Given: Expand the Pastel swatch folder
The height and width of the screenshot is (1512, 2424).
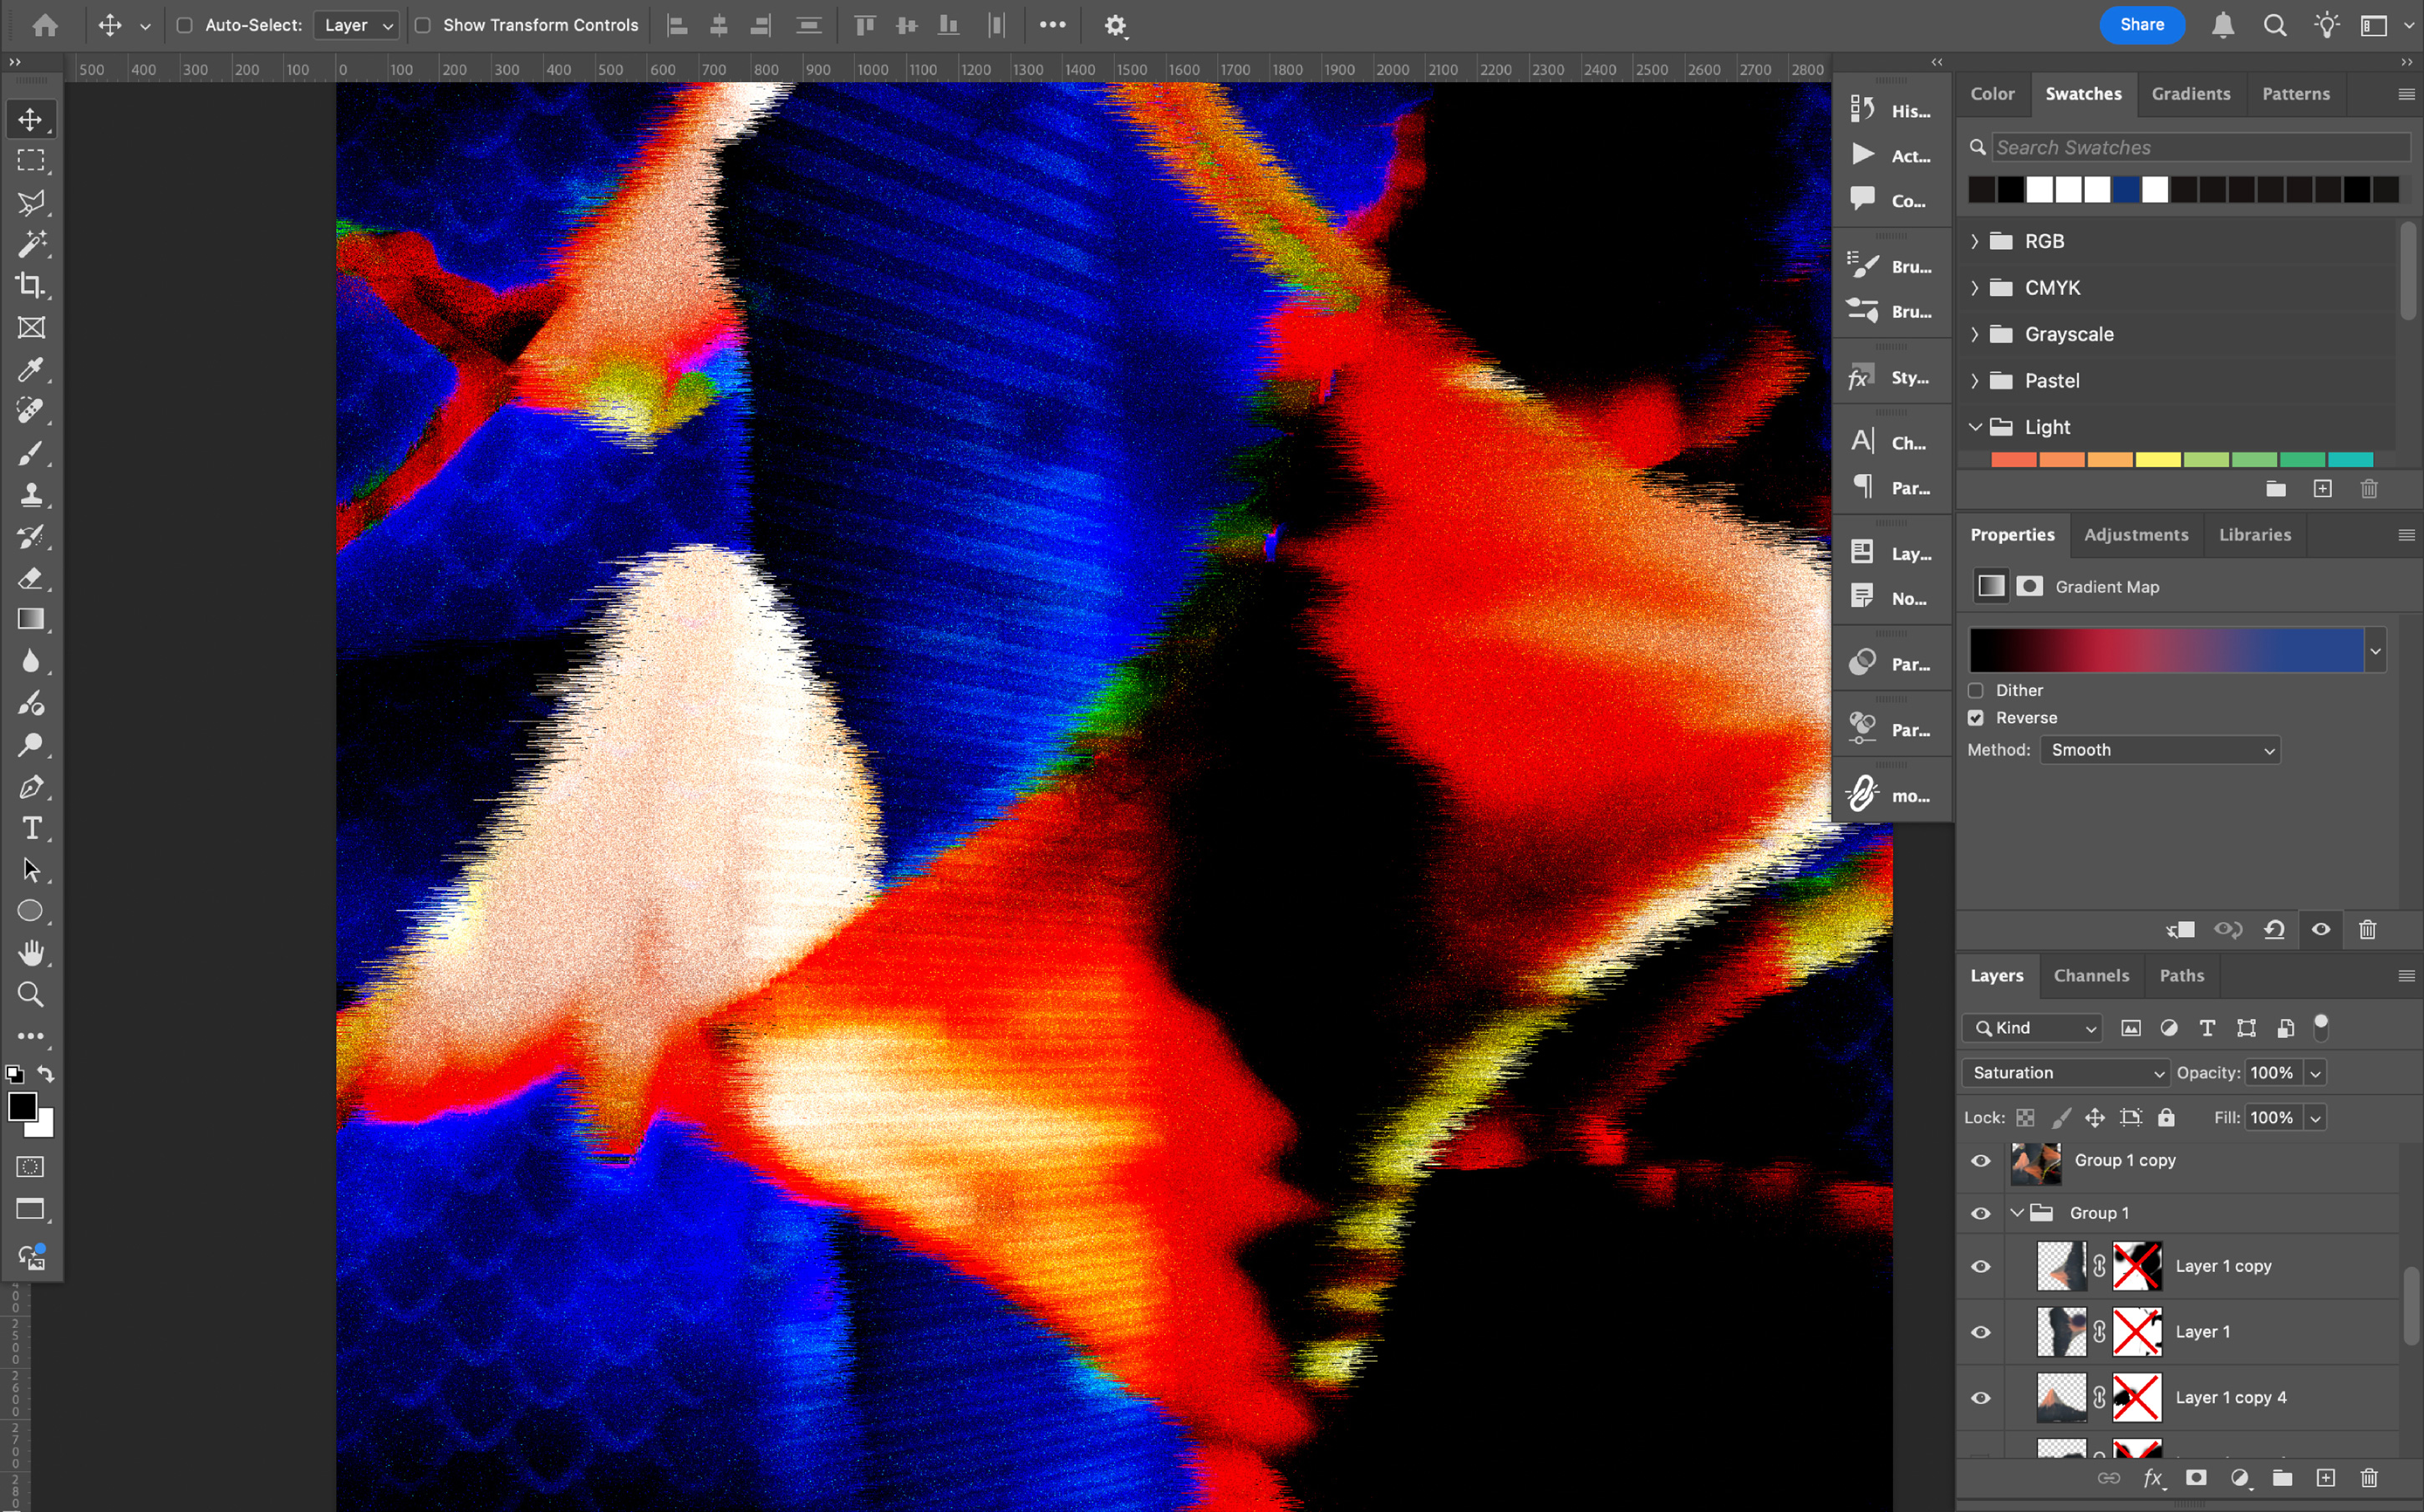Looking at the screenshot, I should (1975, 381).
